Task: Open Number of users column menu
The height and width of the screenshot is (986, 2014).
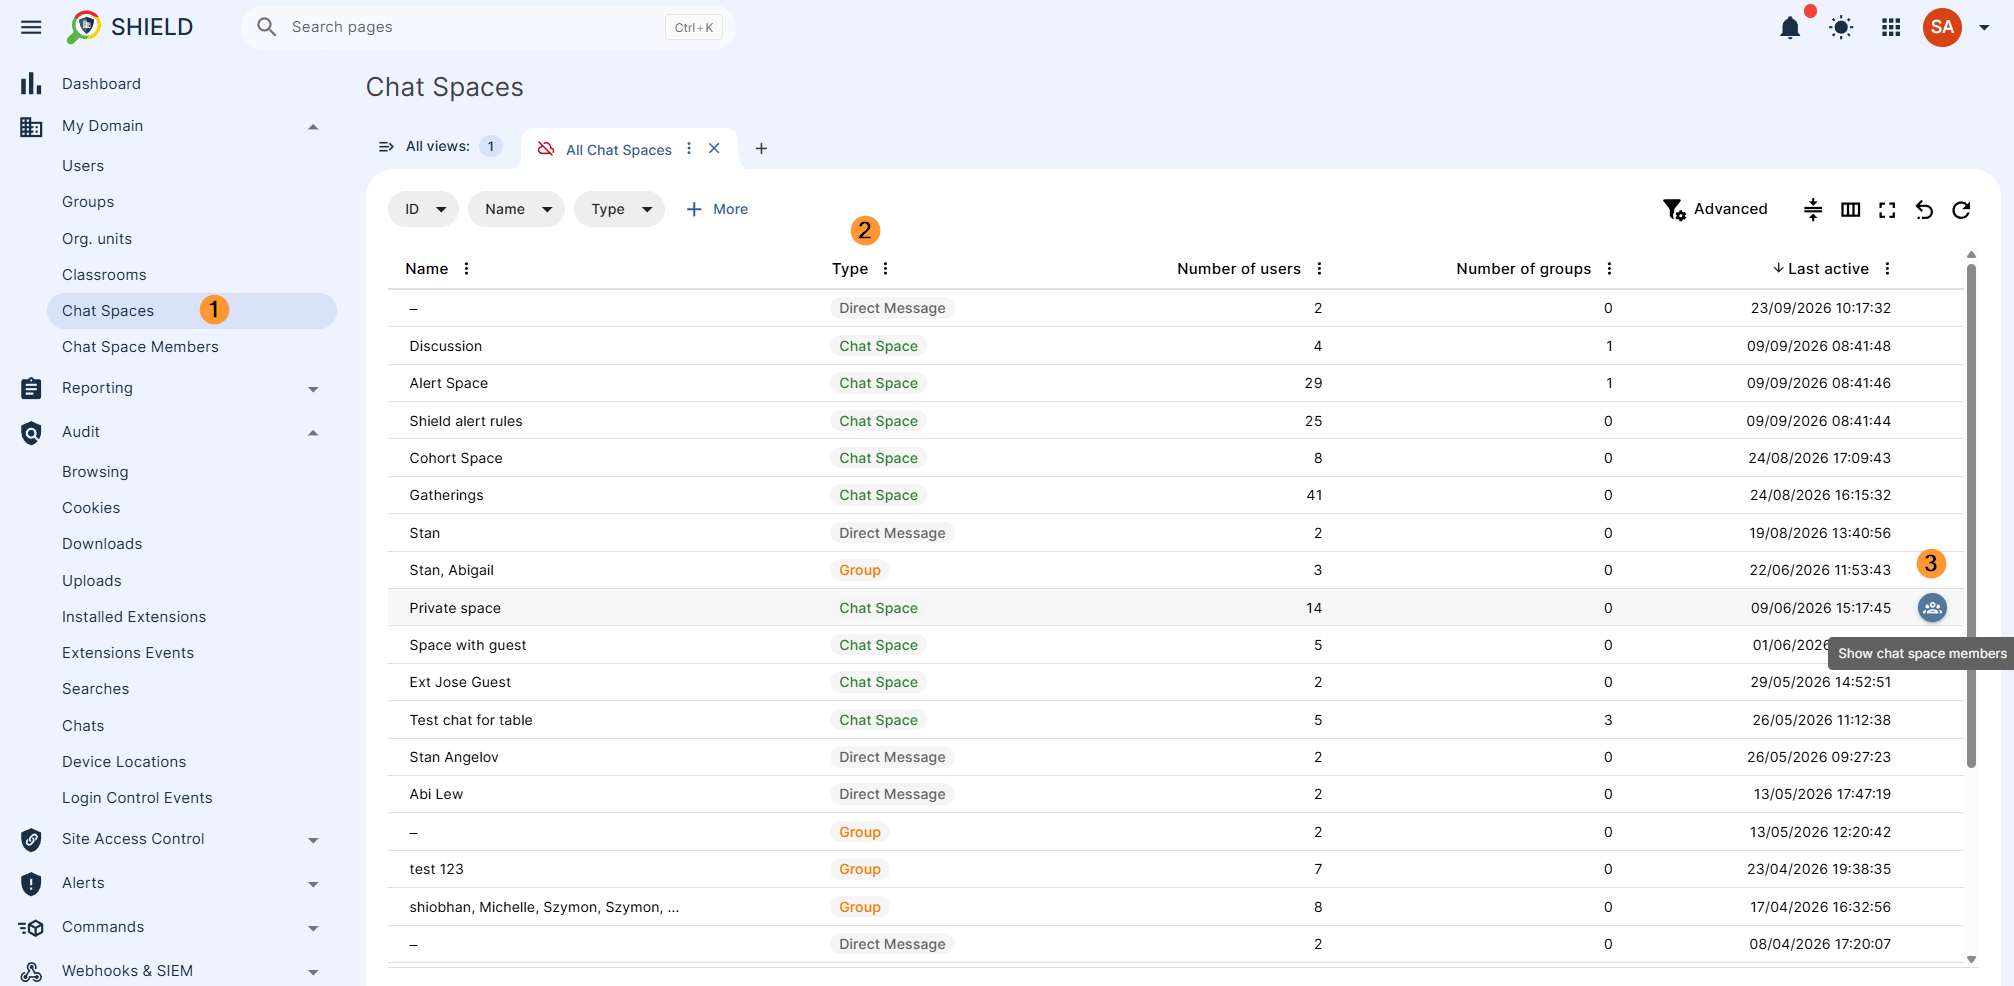Action: [1319, 268]
